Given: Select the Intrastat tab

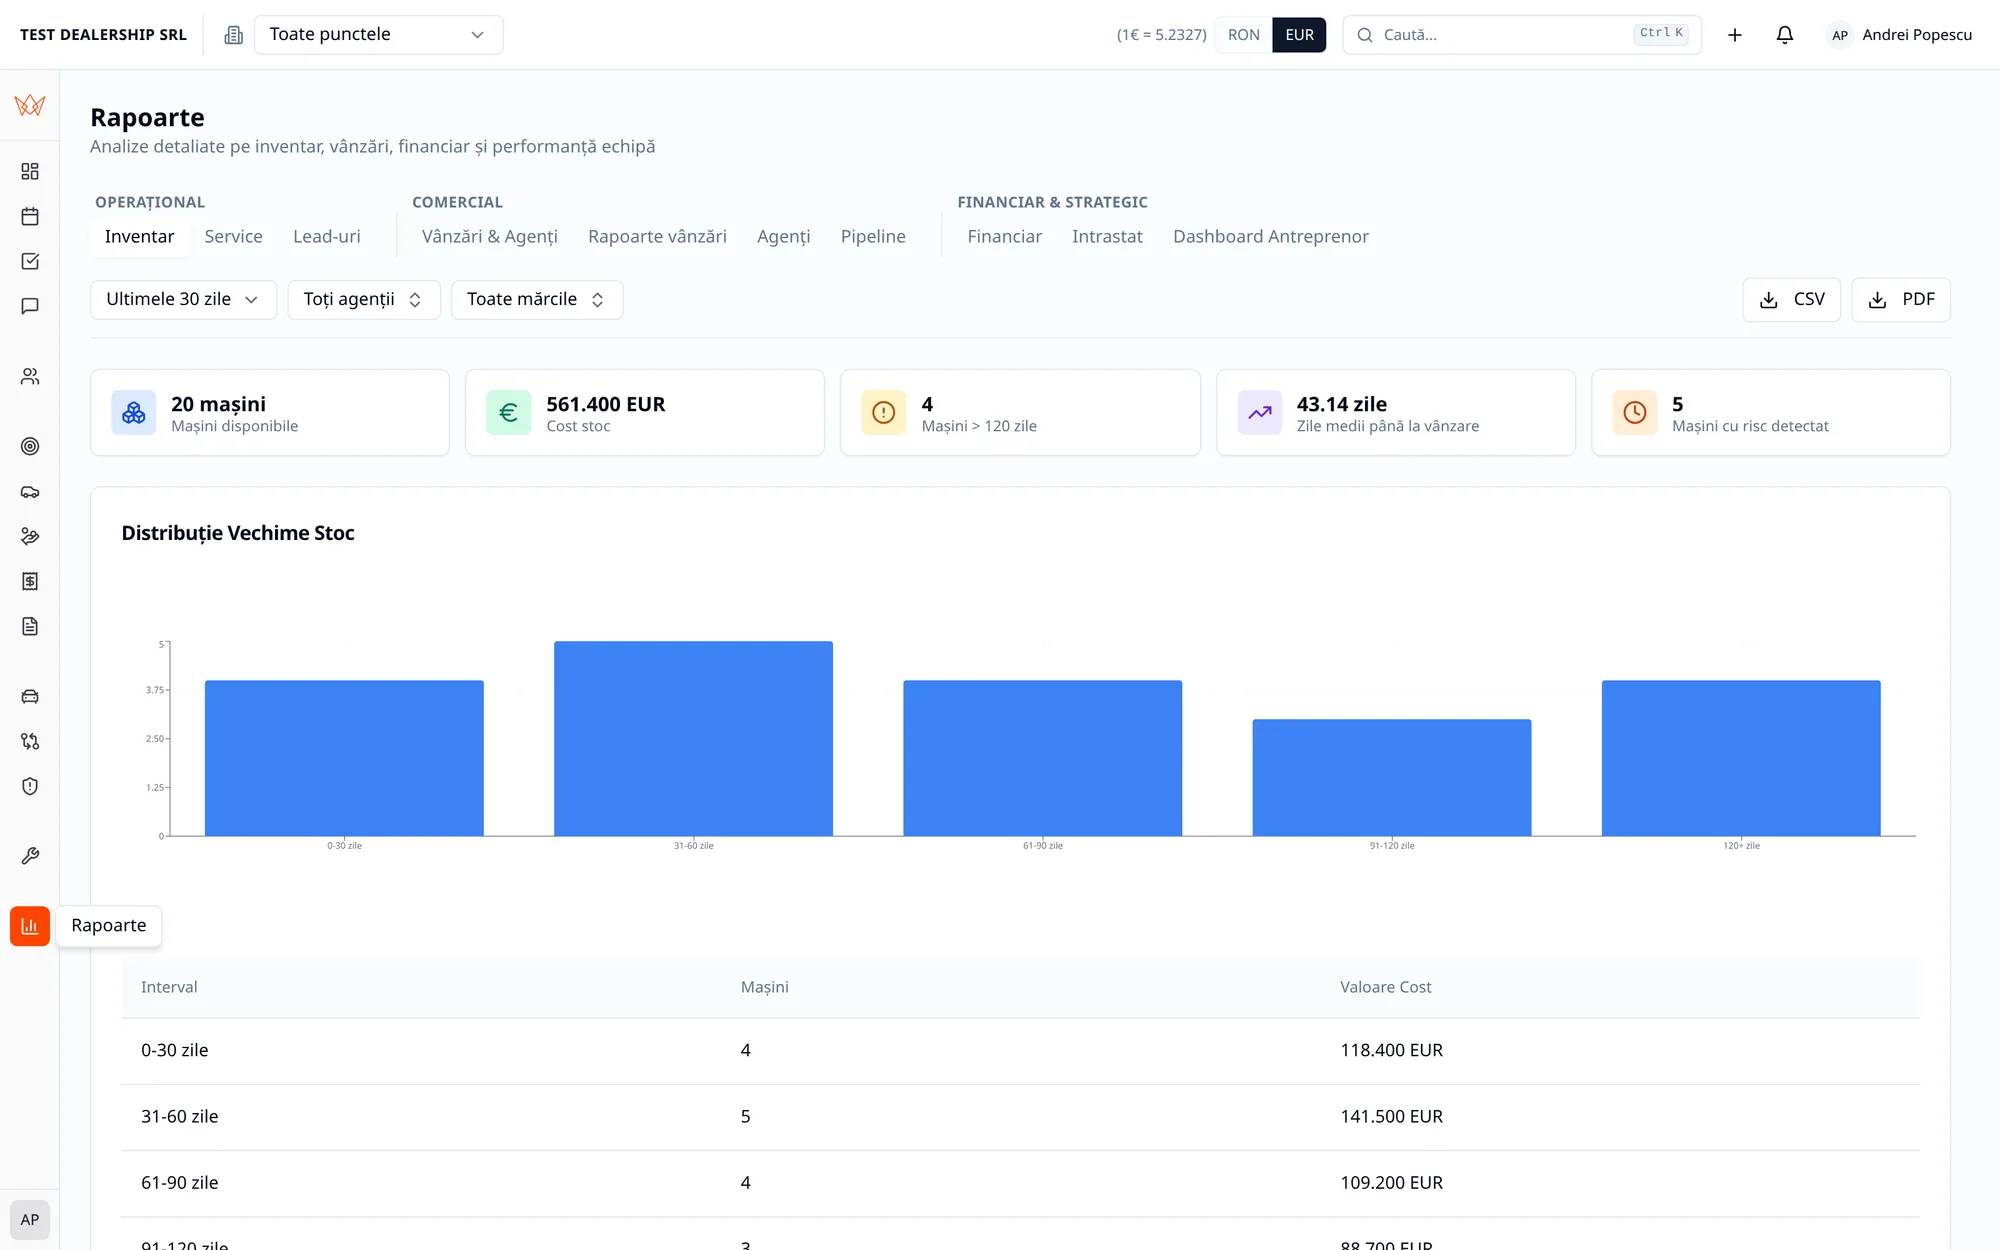Looking at the screenshot, I should coord(1107,237).
